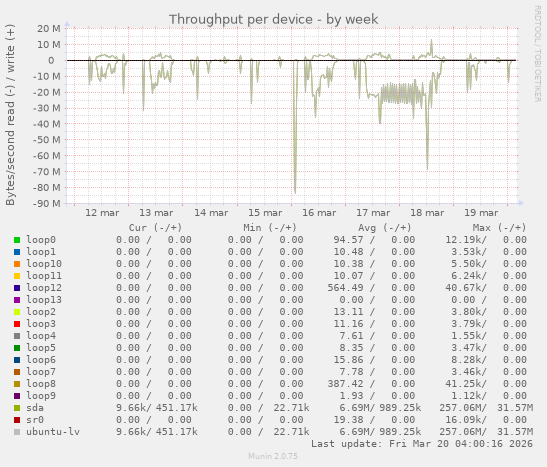Select the loop6 legend label
This screenshot has width=547, height=467.
point(41,360)
